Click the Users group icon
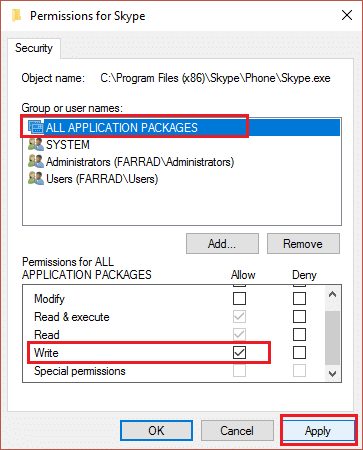This screenshot has height=450, width=363. pos(36,179)
